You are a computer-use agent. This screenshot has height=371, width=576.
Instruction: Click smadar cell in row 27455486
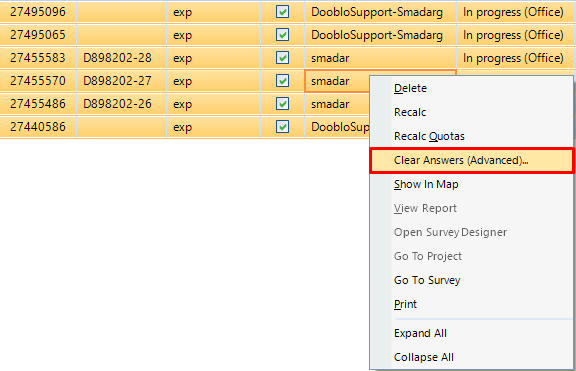click(x=337, y=104)
